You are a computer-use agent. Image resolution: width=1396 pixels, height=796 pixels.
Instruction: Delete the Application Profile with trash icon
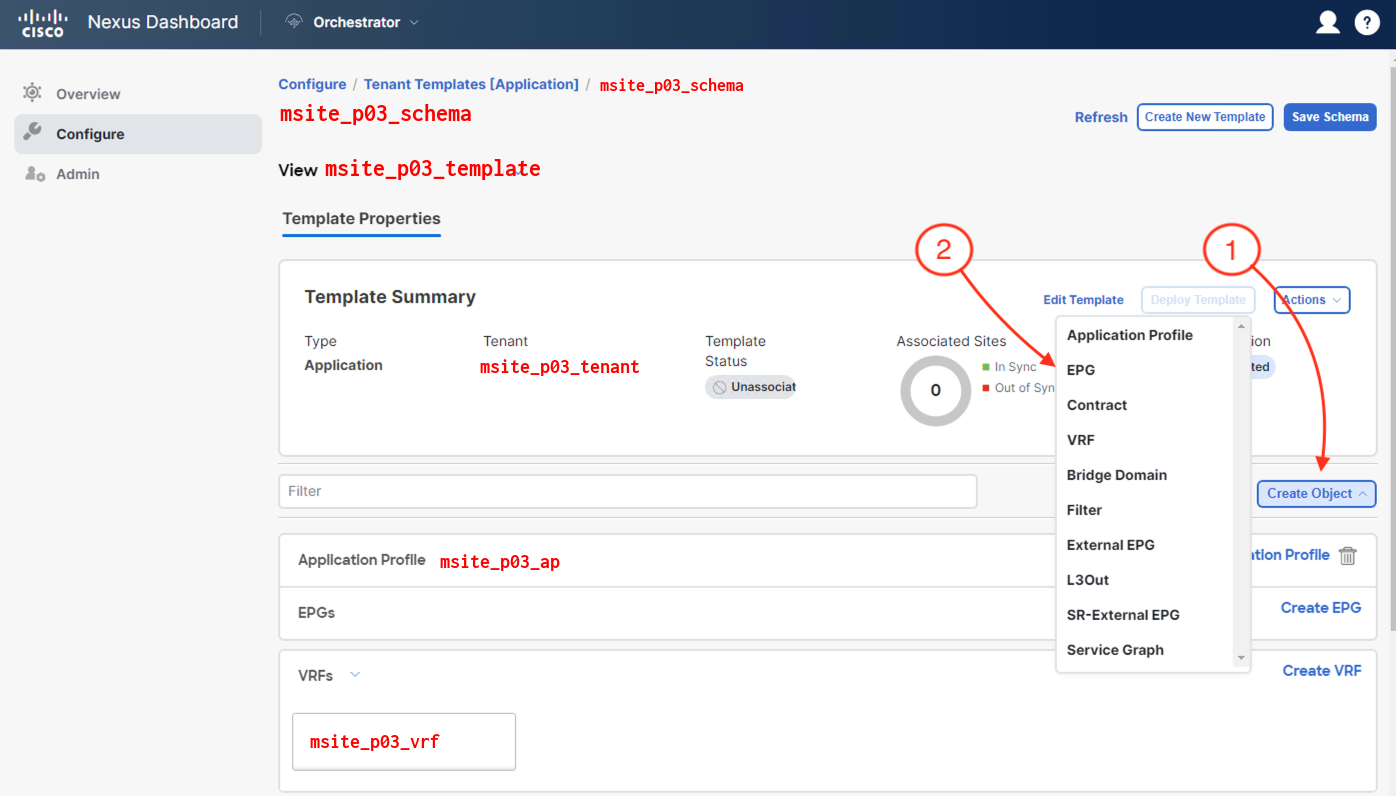(1348, 556)
